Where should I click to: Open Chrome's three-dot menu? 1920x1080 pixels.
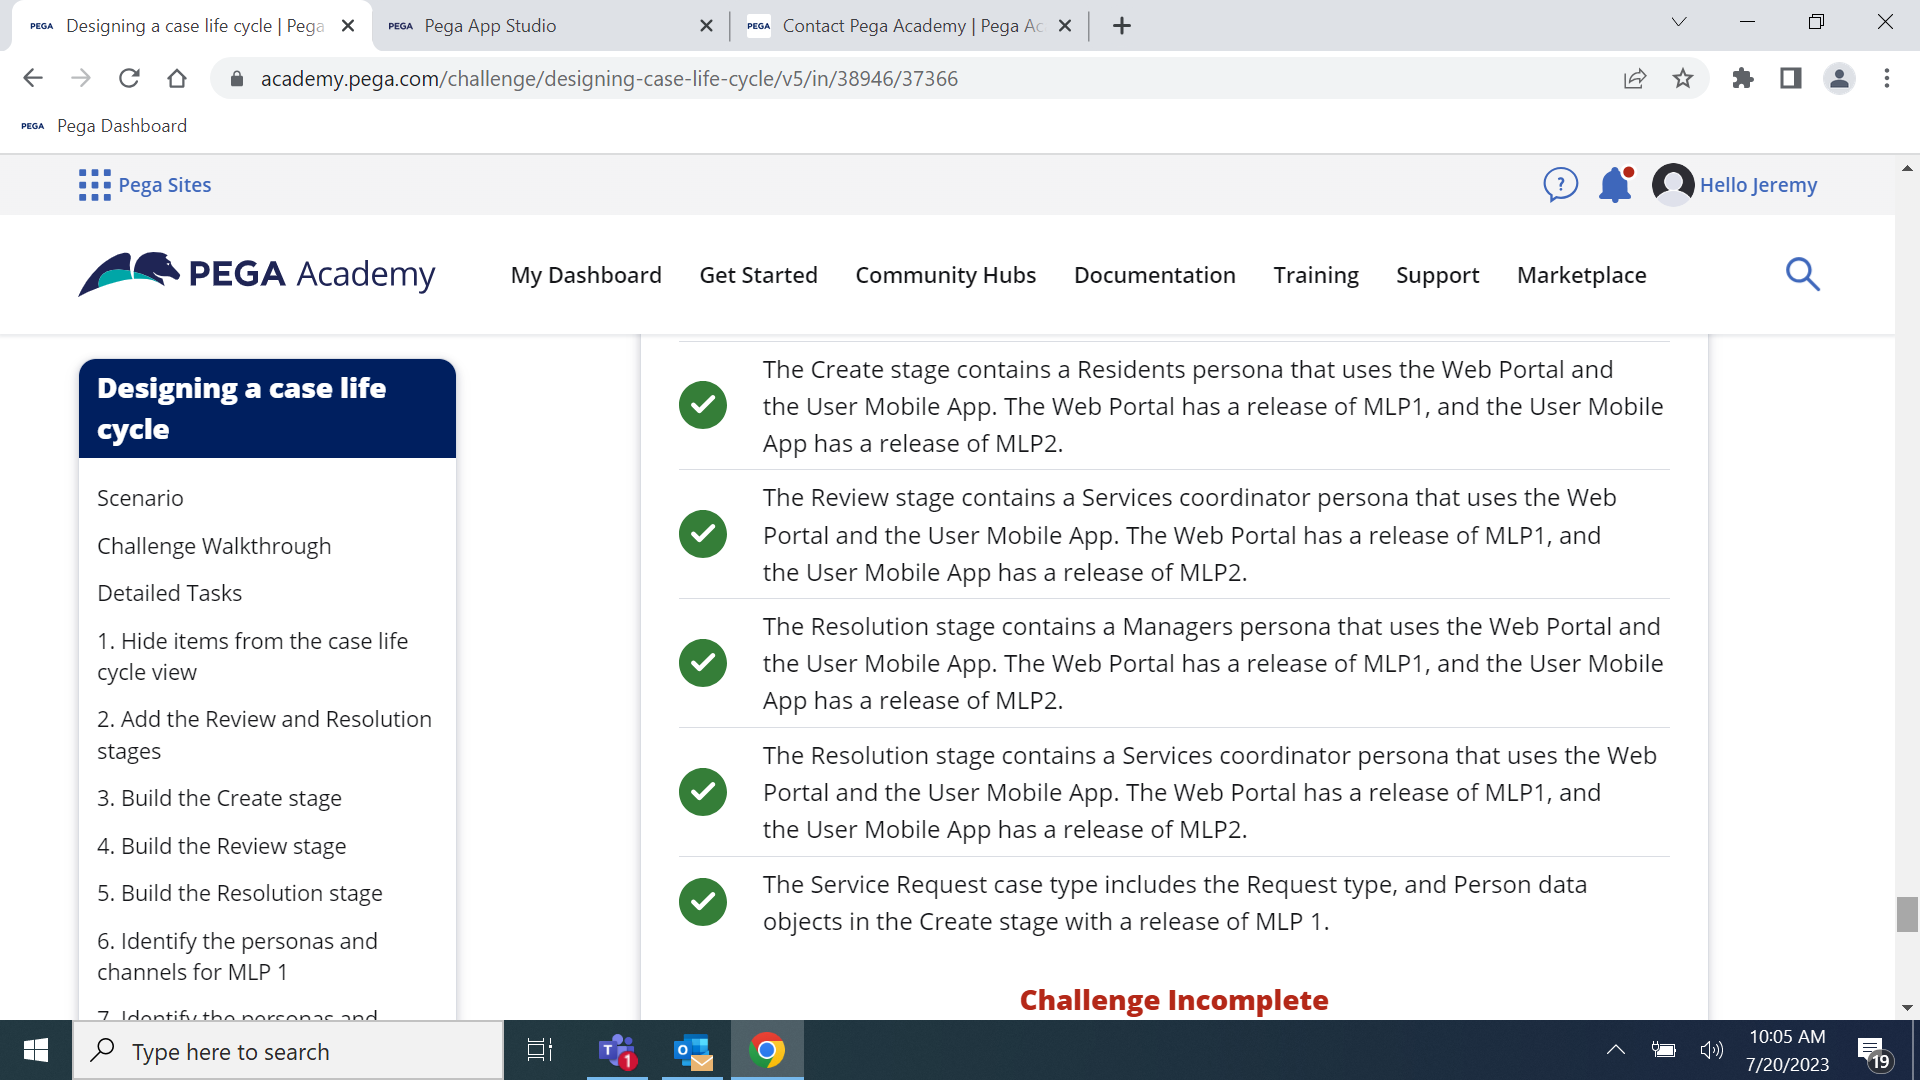[x=1888, y=78]
